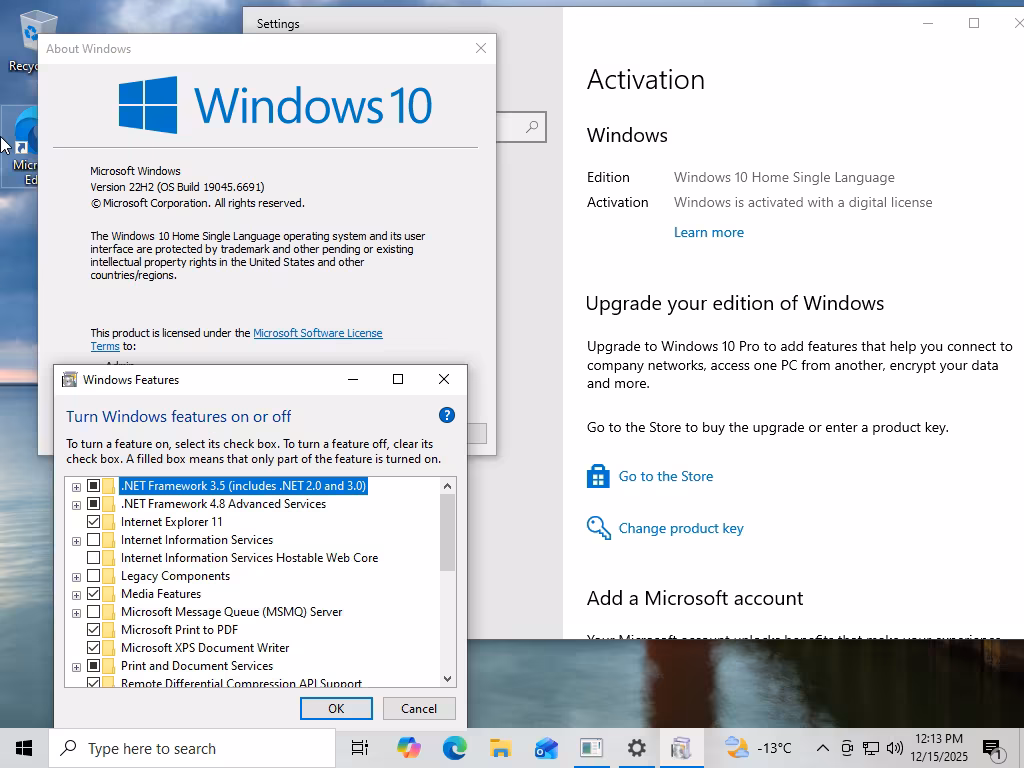Viewport: 1024px width, 768px height.
Task: Expand the Media Features tree node
Action: (76, 595)
